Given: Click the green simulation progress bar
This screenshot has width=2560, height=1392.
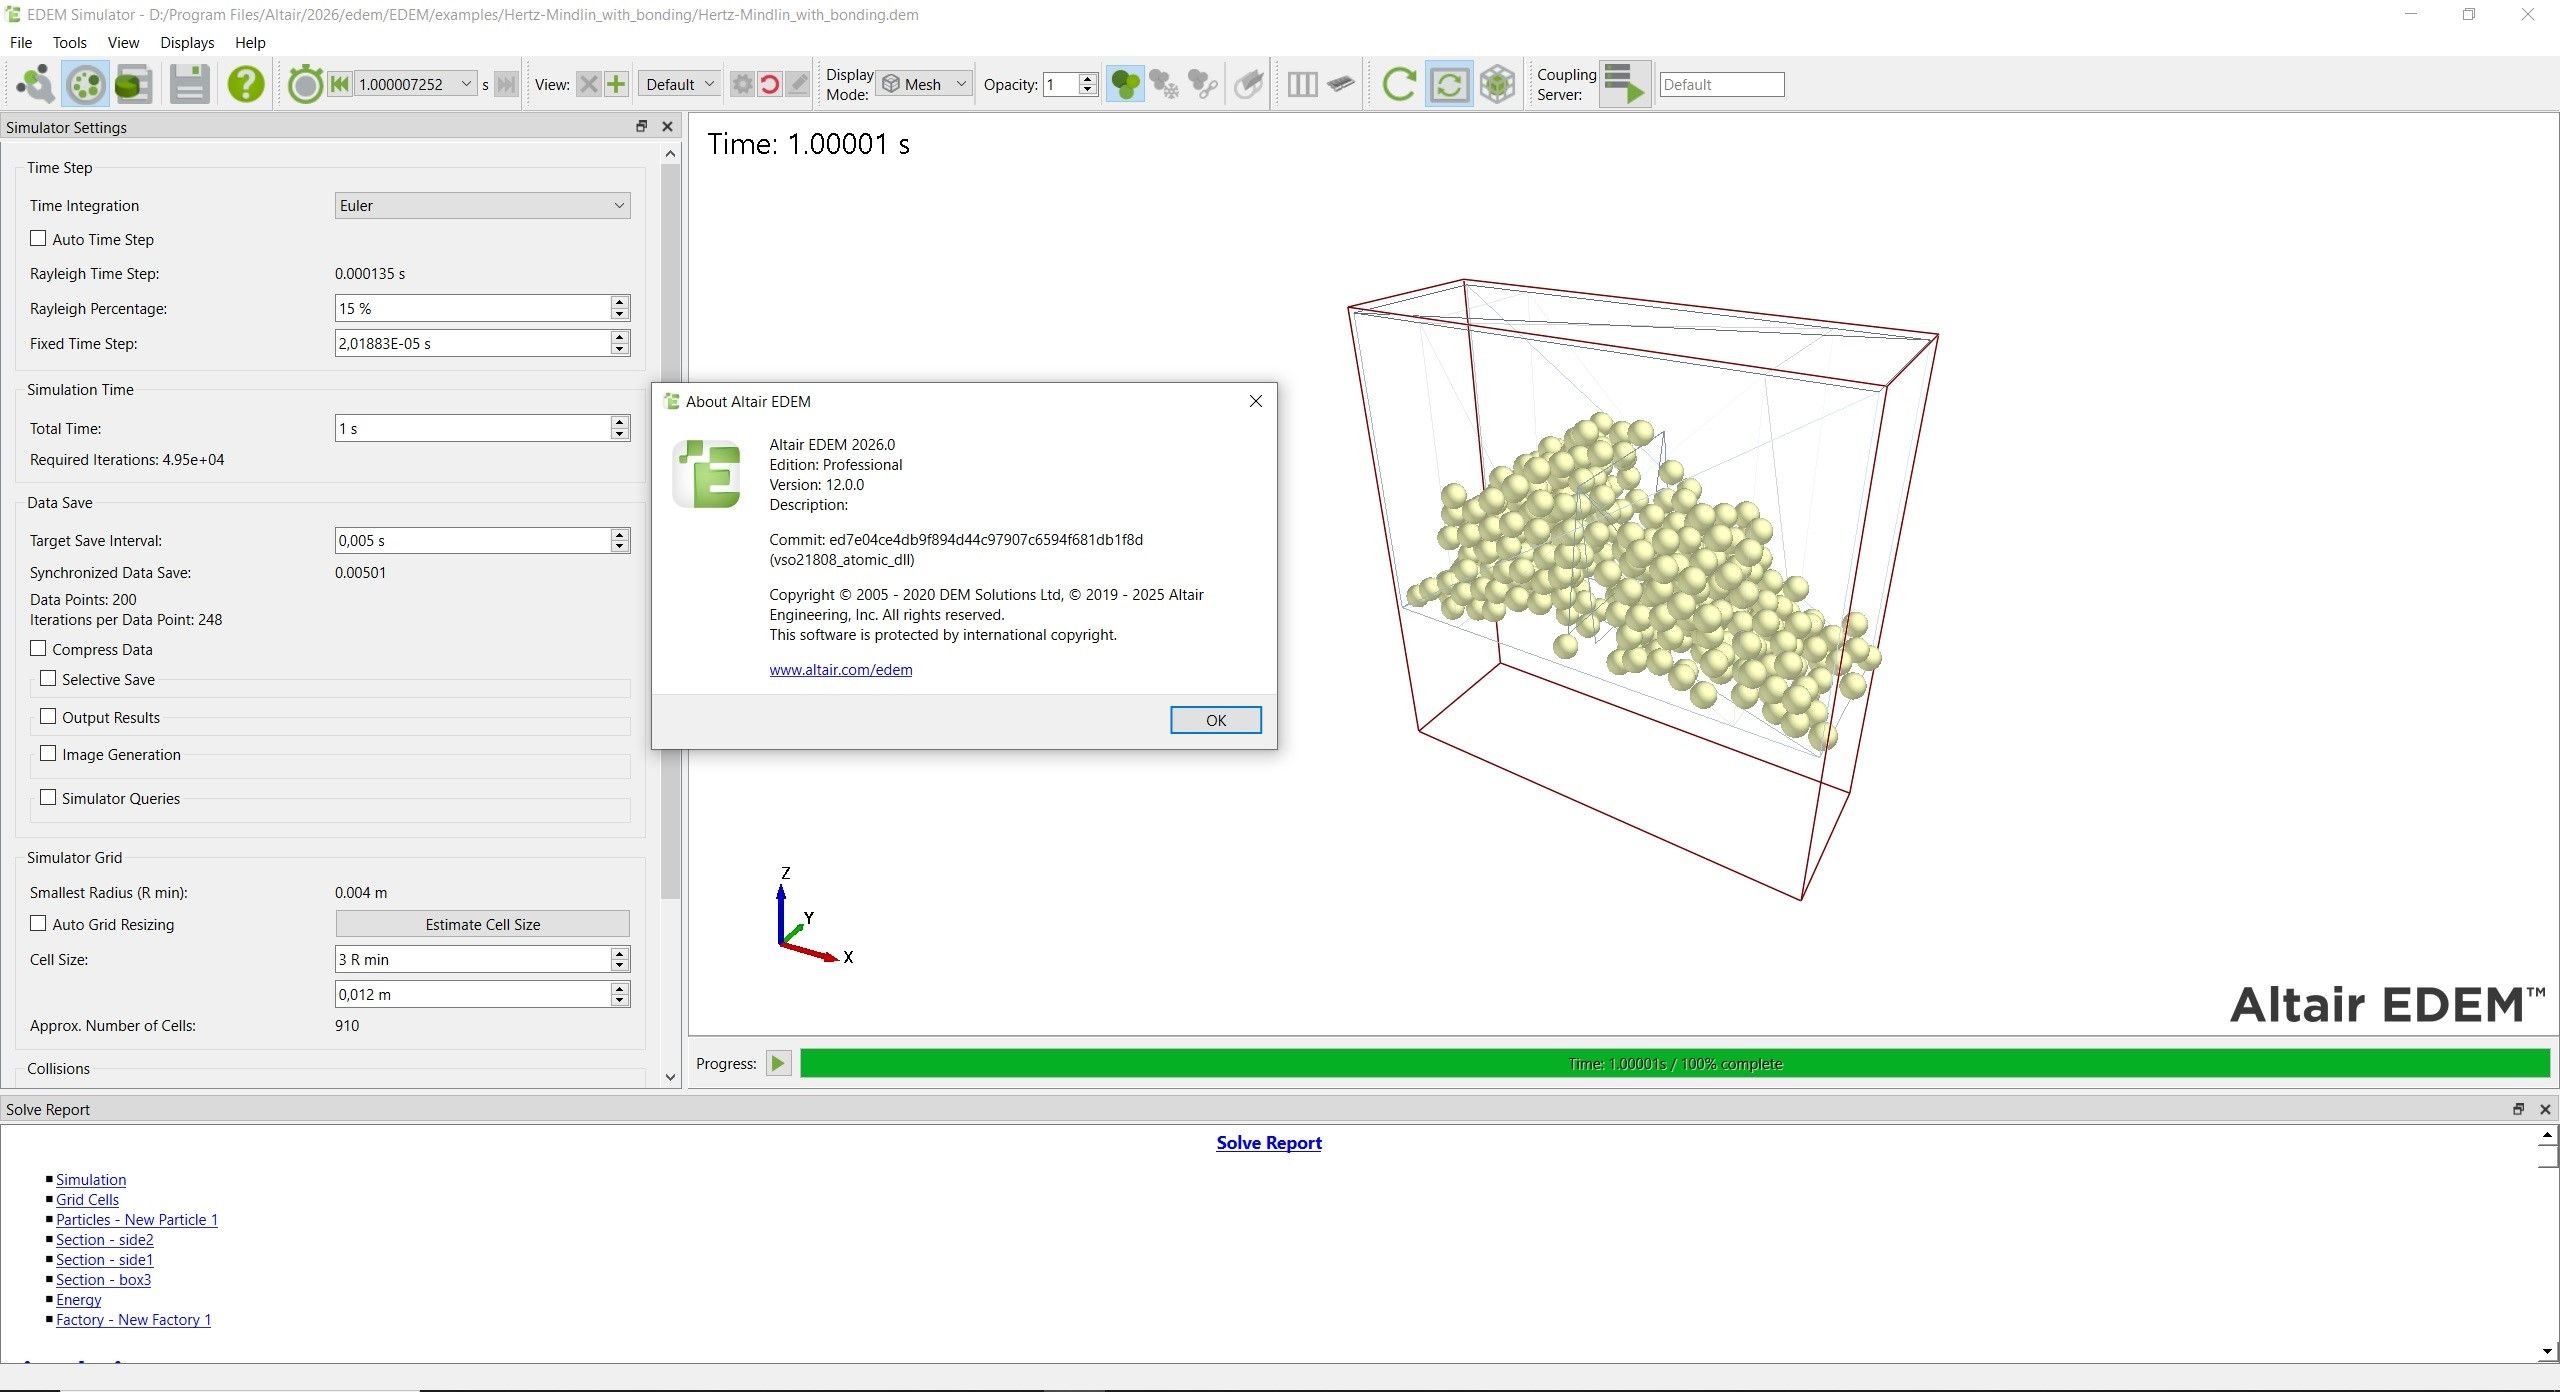Looking at the screenshot, I should pyautogui.click(x=1675, y=1064).
